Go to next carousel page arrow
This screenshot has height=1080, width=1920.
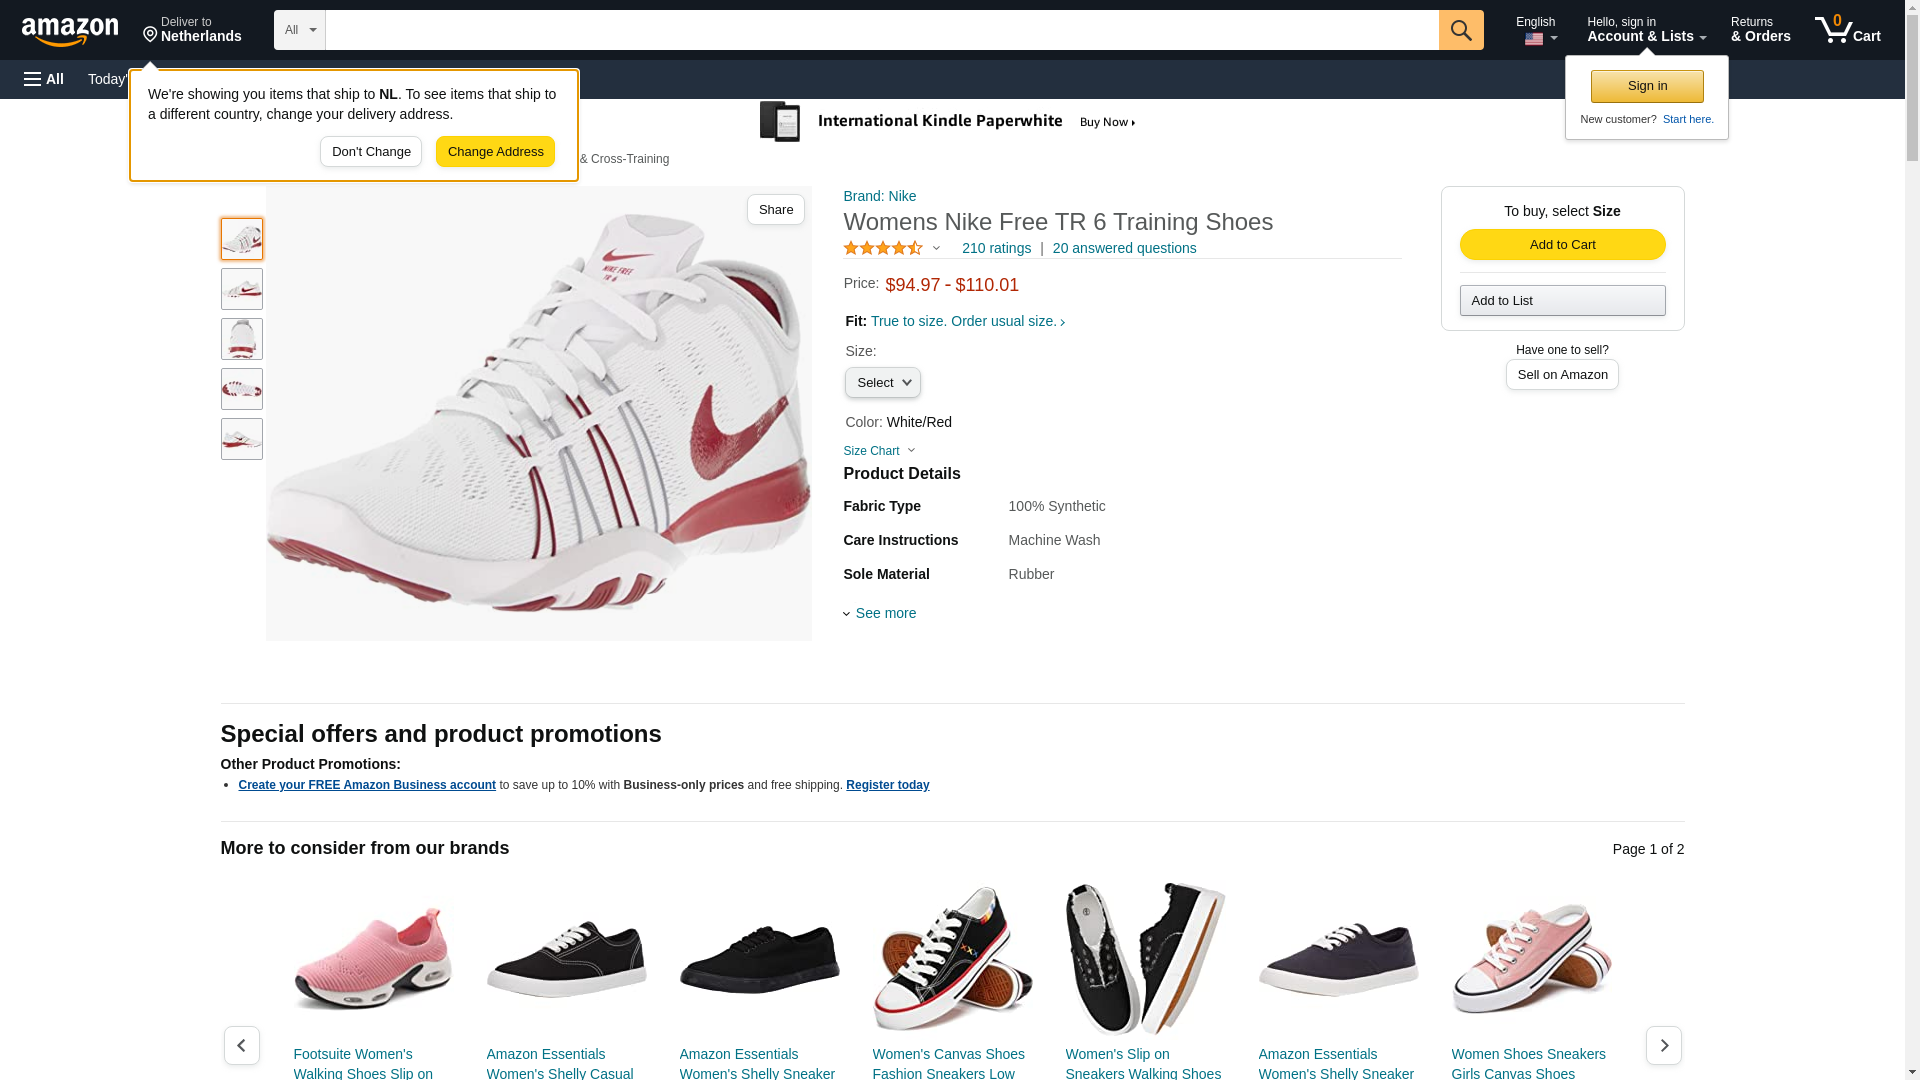tap(1663, 1045)
